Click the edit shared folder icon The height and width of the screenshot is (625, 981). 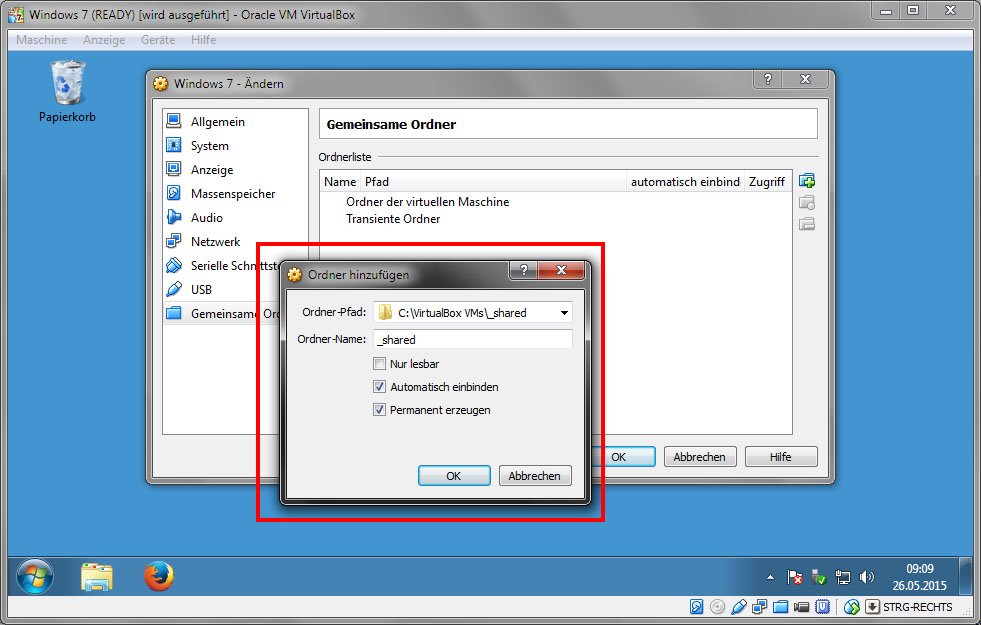click(807, 203)
